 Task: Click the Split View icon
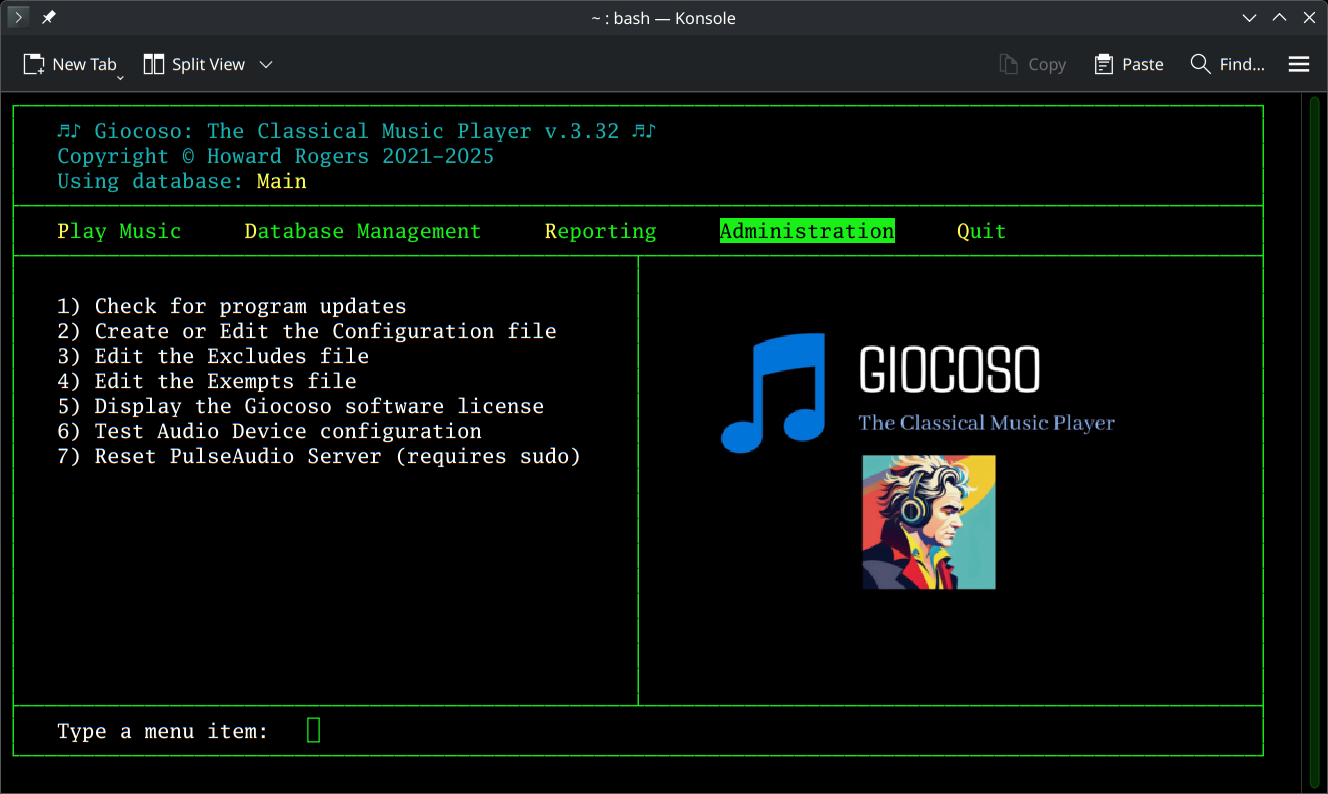click(x=155, y=63)
